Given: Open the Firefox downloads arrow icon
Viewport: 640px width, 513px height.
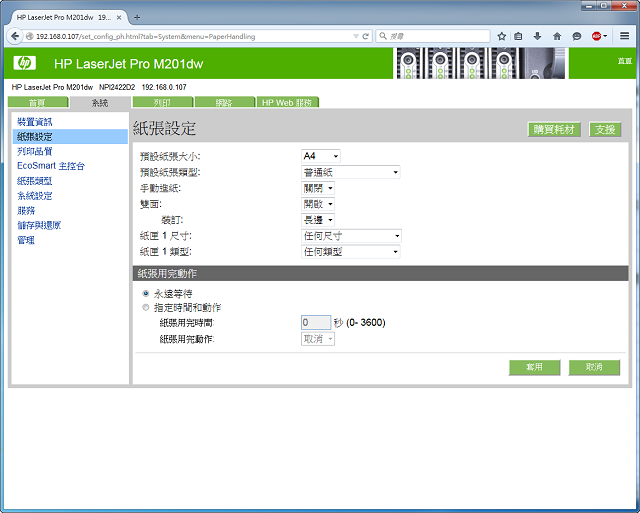Looking at the screenshot, I should (x=538, y=36).
